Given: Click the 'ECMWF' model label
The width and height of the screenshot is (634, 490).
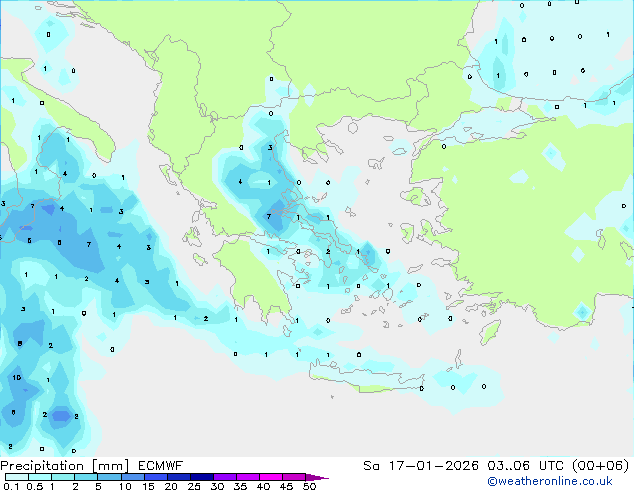Looking at the screenshot, I should (x=161, y=466).
